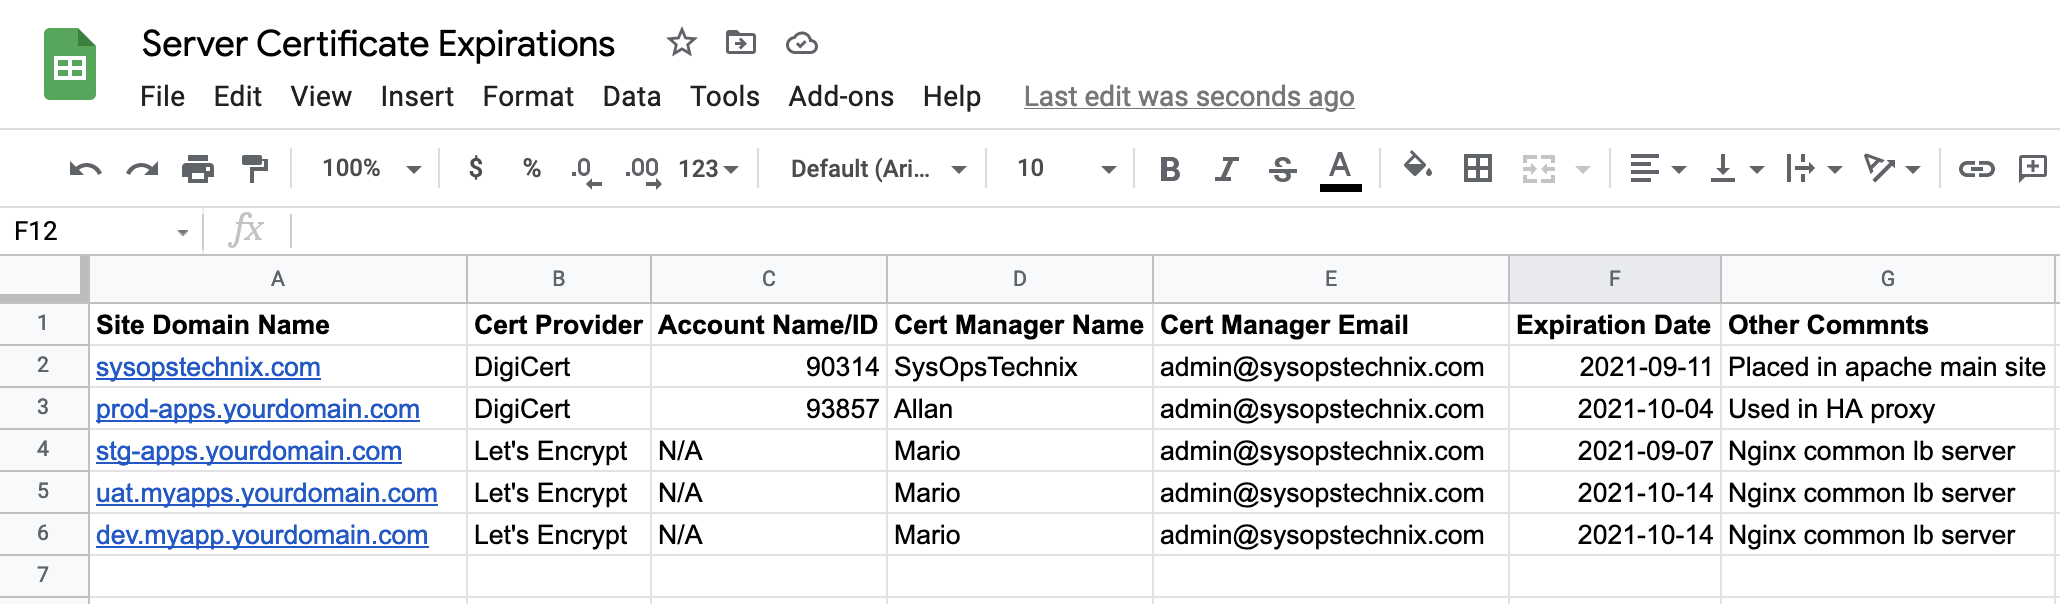
Task: Open the Format menu
Action: pos(528,96)
